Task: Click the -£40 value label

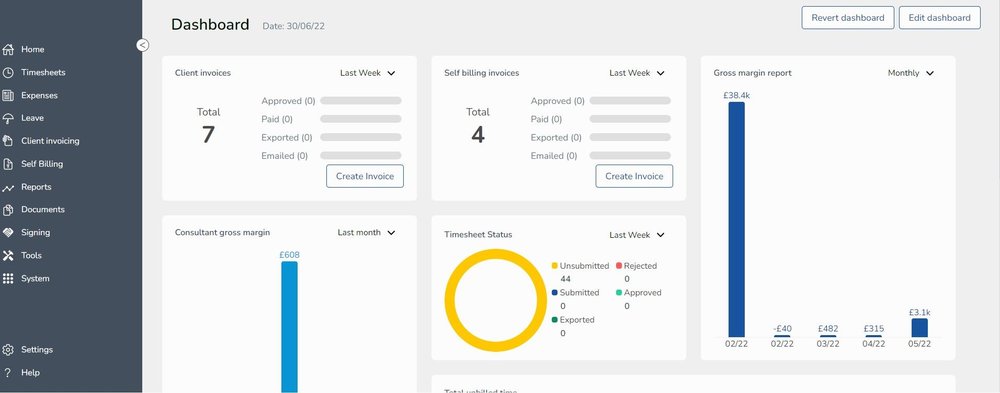Action: (x=783, y=329)
